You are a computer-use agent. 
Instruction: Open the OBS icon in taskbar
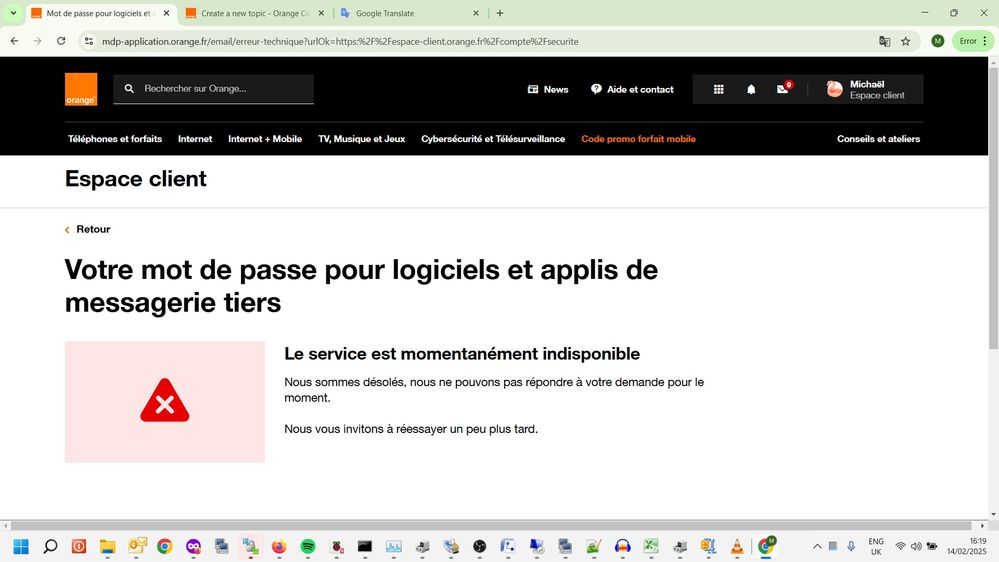click(480, 547)
